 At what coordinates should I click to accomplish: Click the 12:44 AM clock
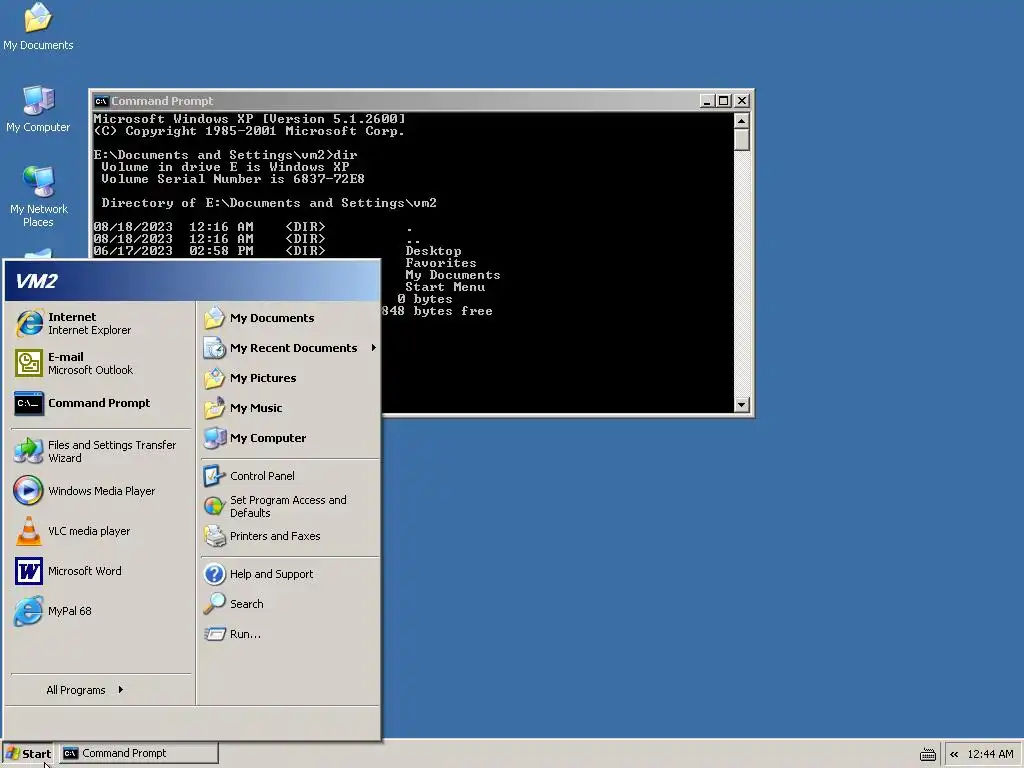tap(990, 754)
